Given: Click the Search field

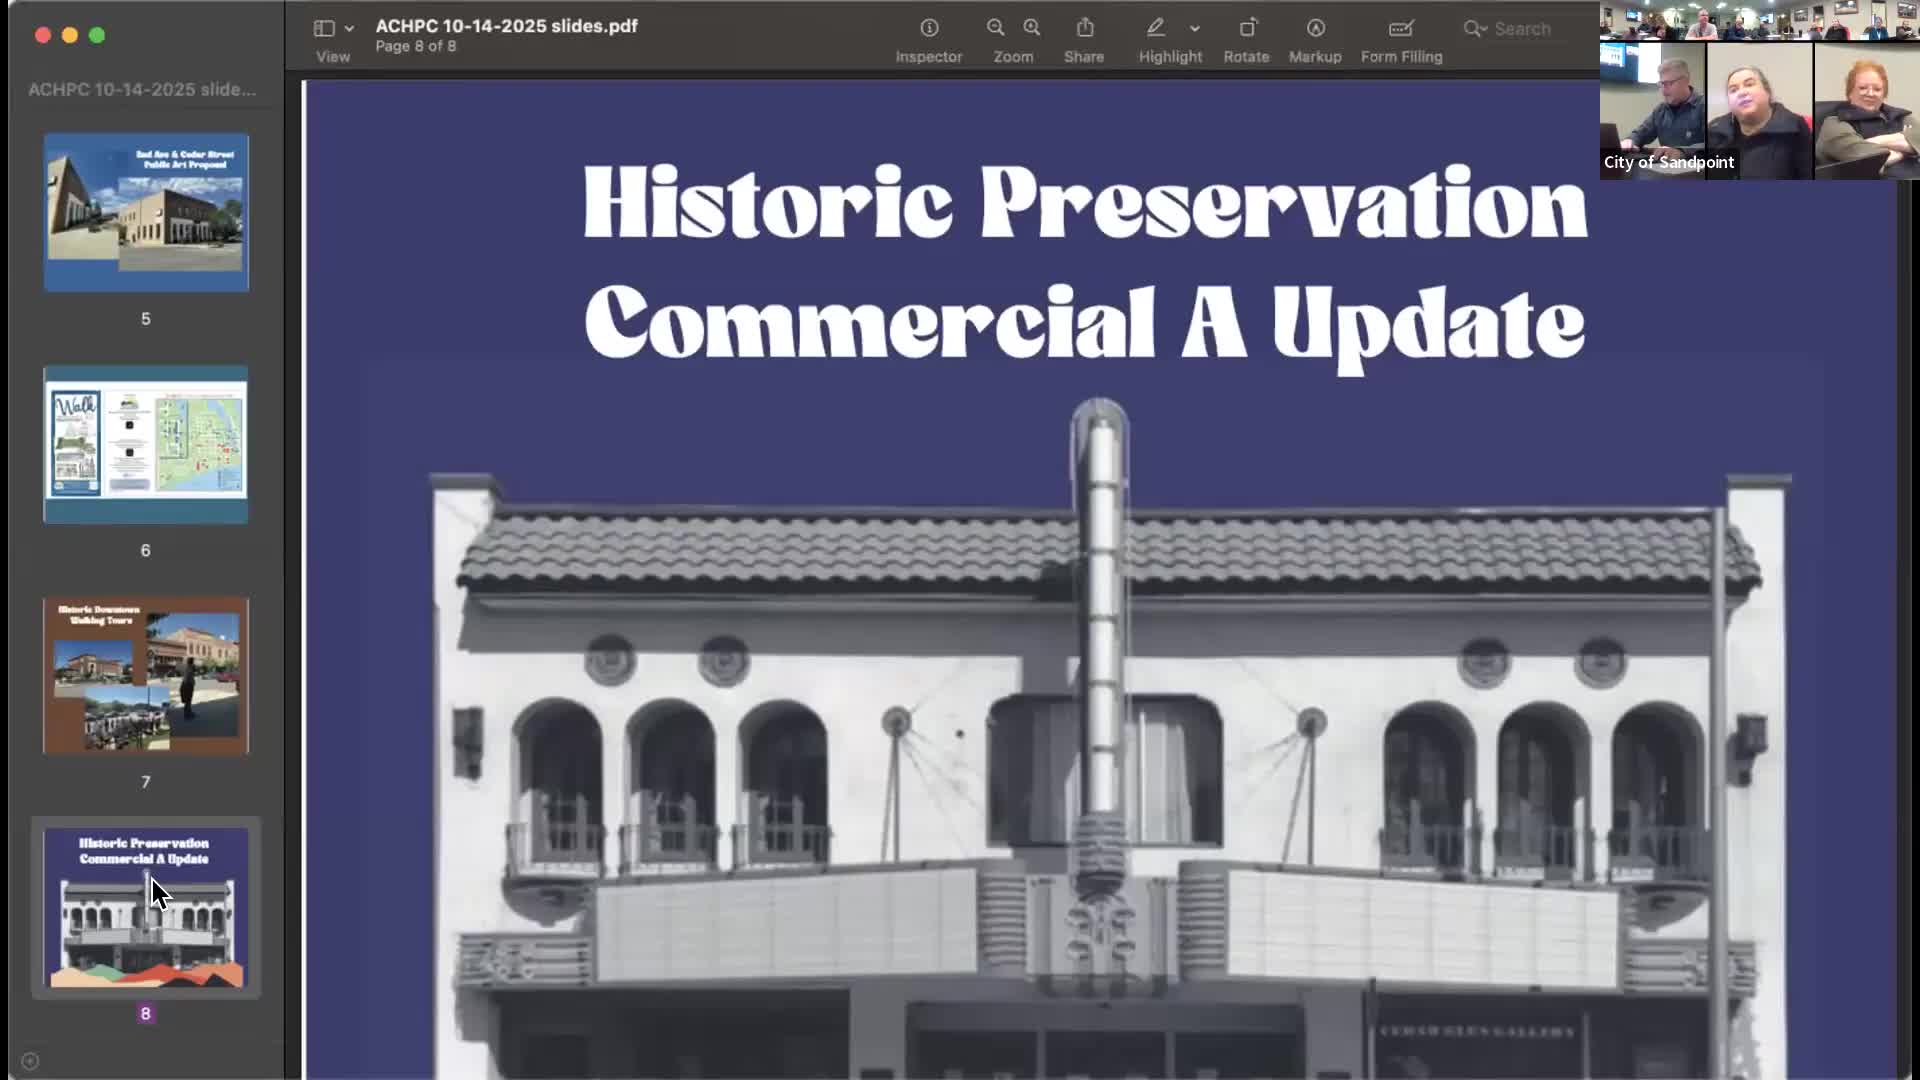Looking at the screenshot, I should (x=1520, y=28).
